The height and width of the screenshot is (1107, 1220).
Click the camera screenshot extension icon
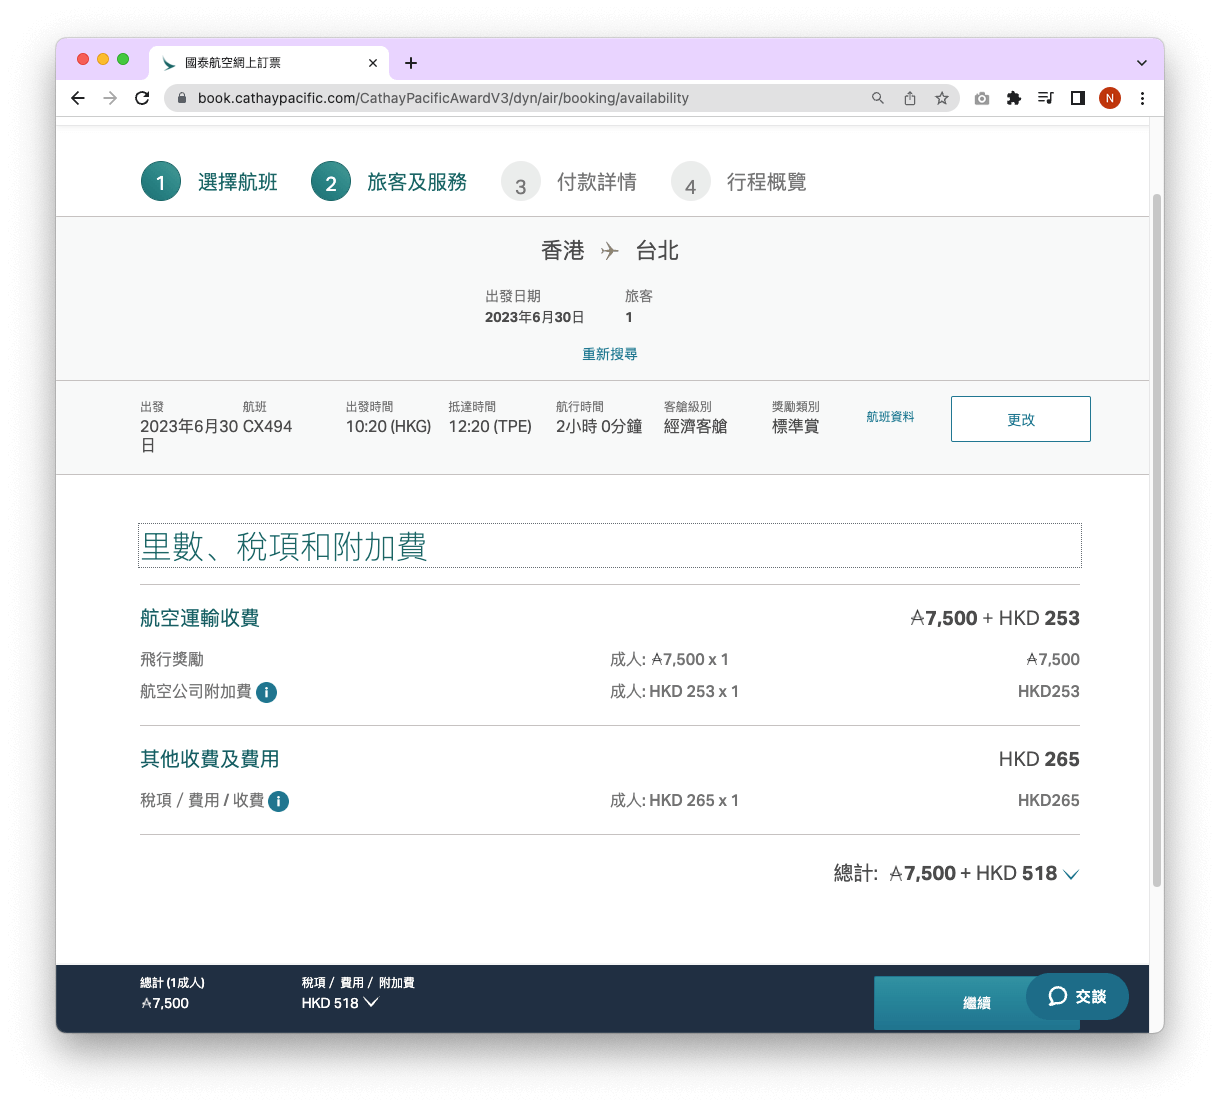(x=982, y=98)
